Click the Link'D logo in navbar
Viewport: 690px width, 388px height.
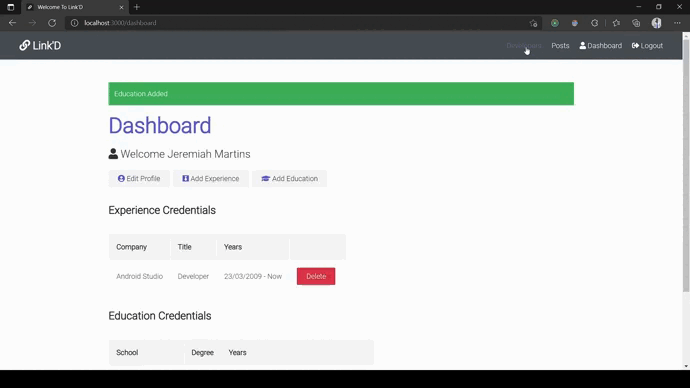click(x=40, y=45)
